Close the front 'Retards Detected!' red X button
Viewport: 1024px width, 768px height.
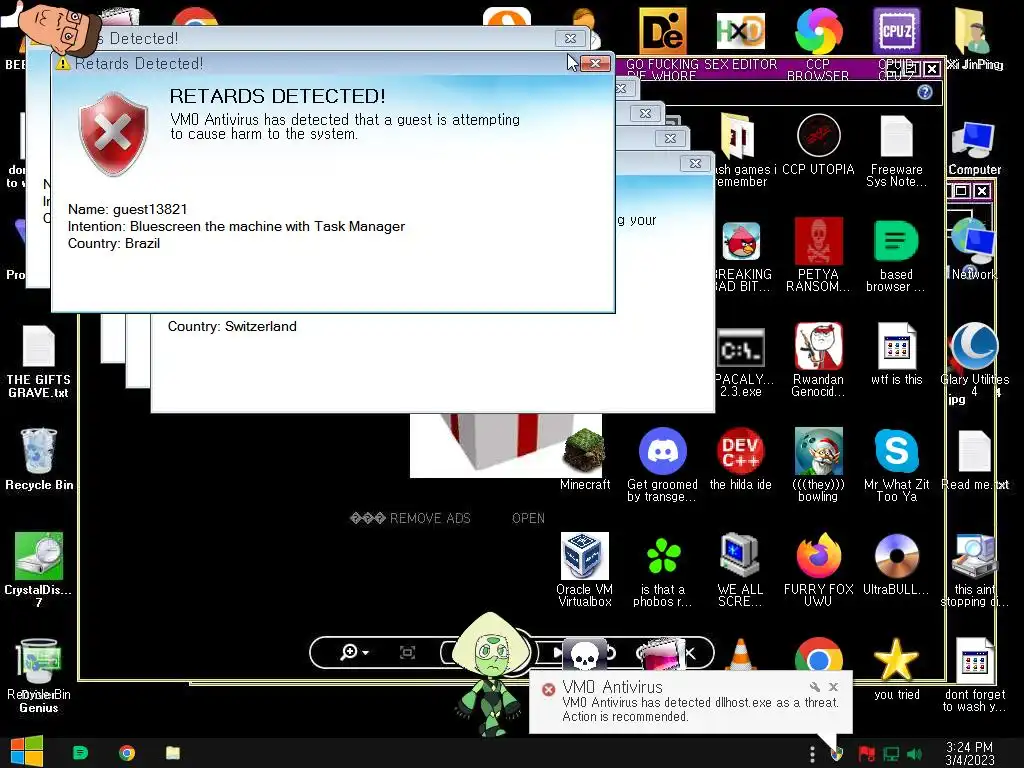pos(595,63)
